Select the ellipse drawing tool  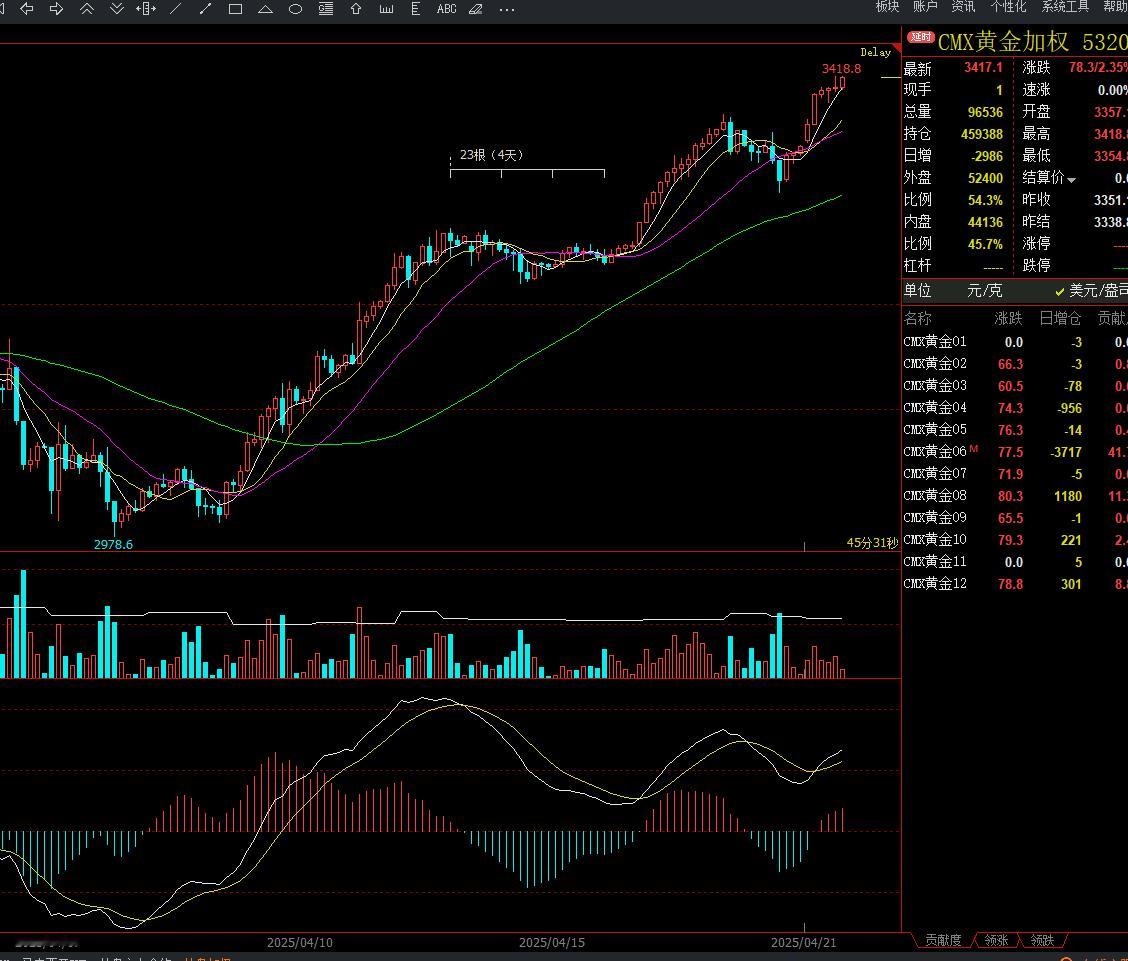tap(295, 9)
